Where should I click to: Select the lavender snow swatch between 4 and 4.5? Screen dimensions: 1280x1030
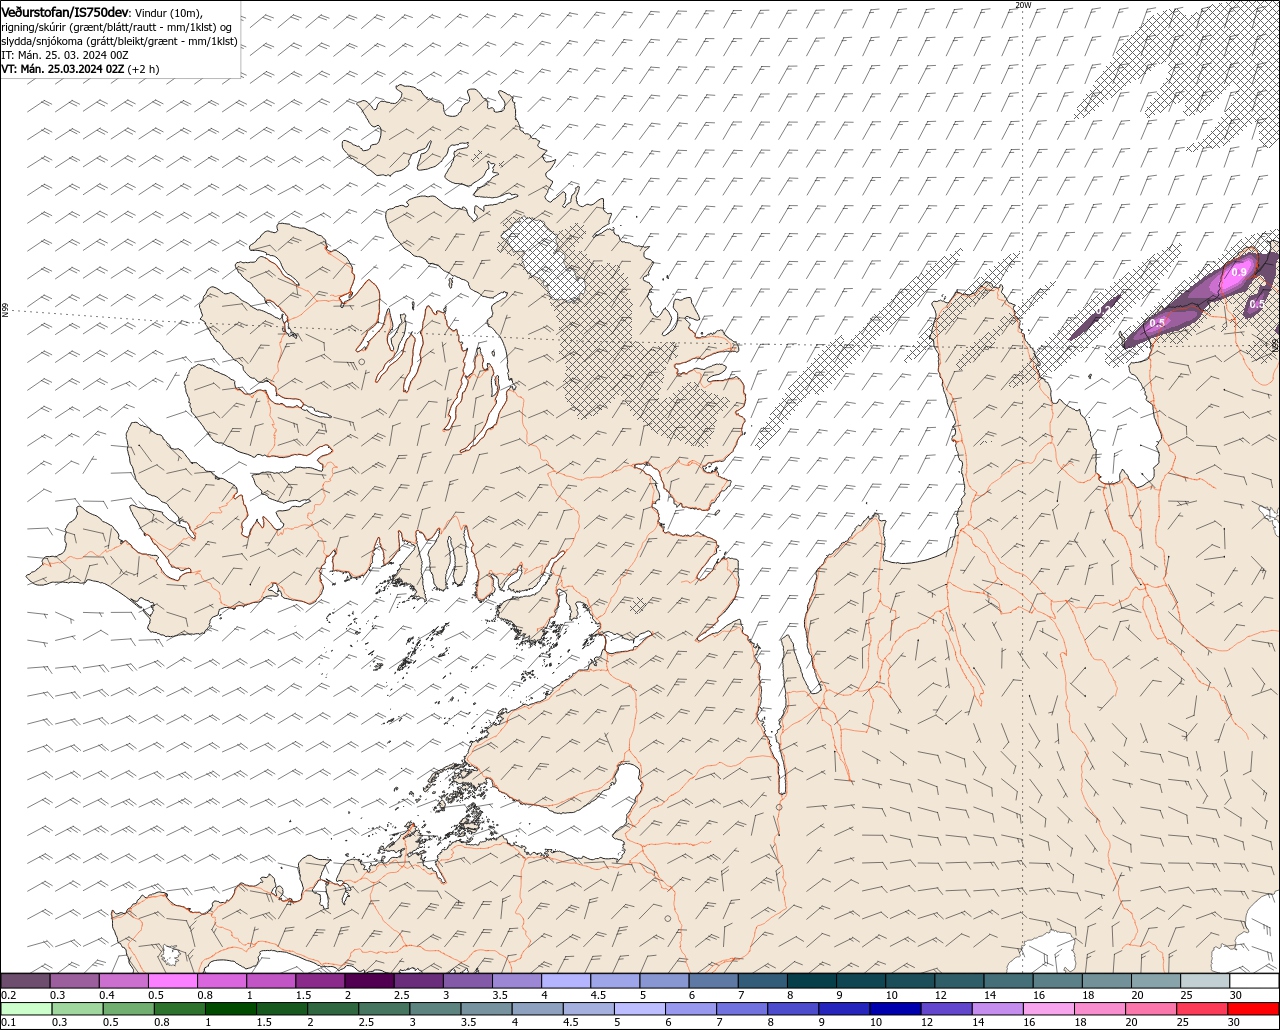coord(566,981)
